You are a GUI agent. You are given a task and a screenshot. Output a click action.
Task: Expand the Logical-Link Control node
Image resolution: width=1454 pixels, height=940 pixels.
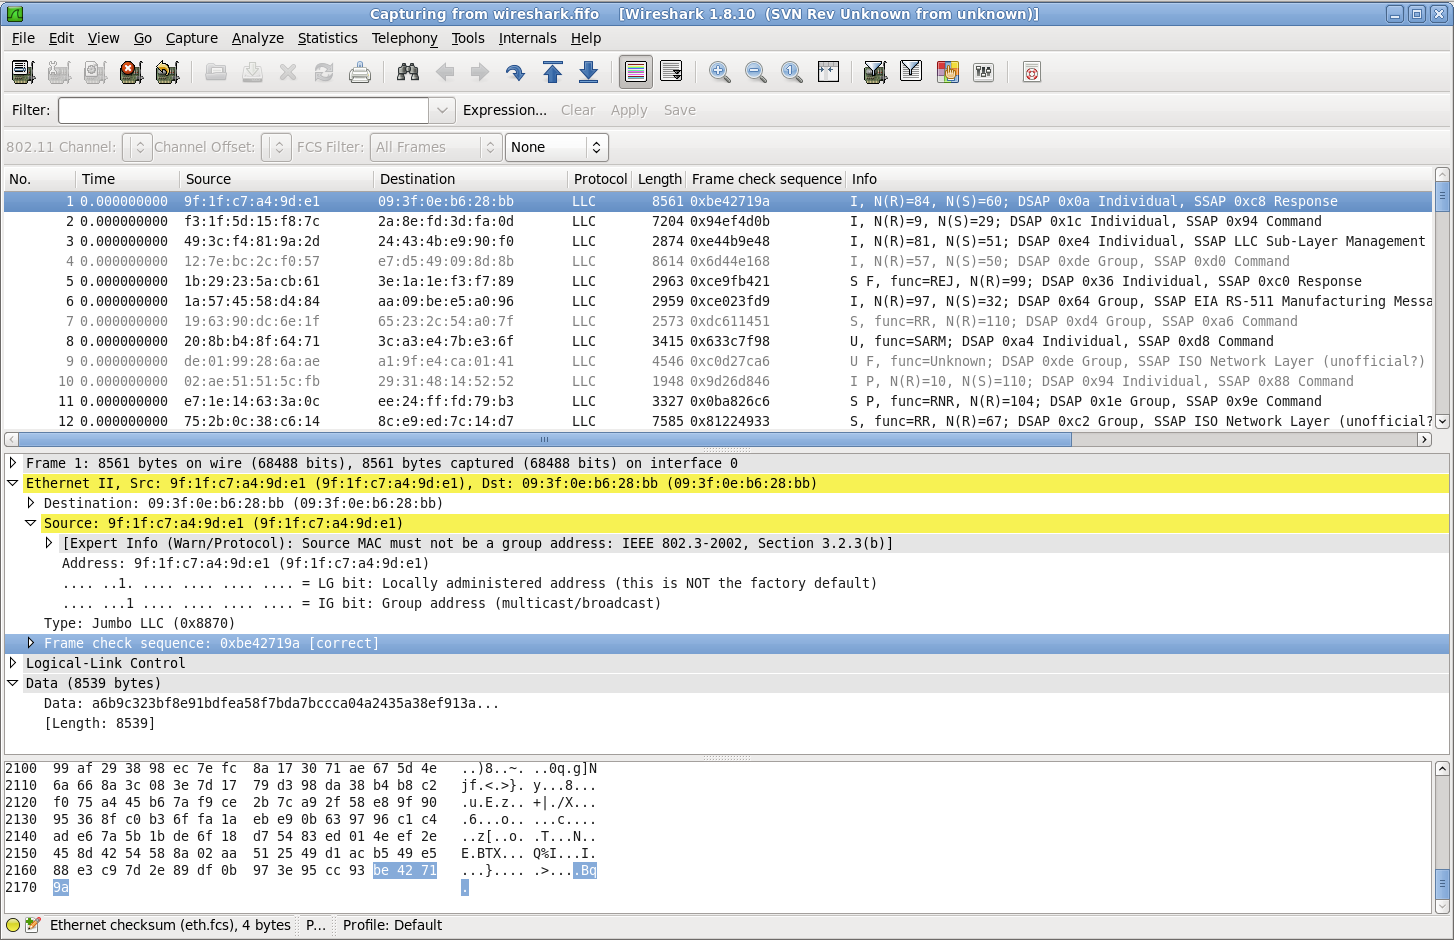pos(13,663)
